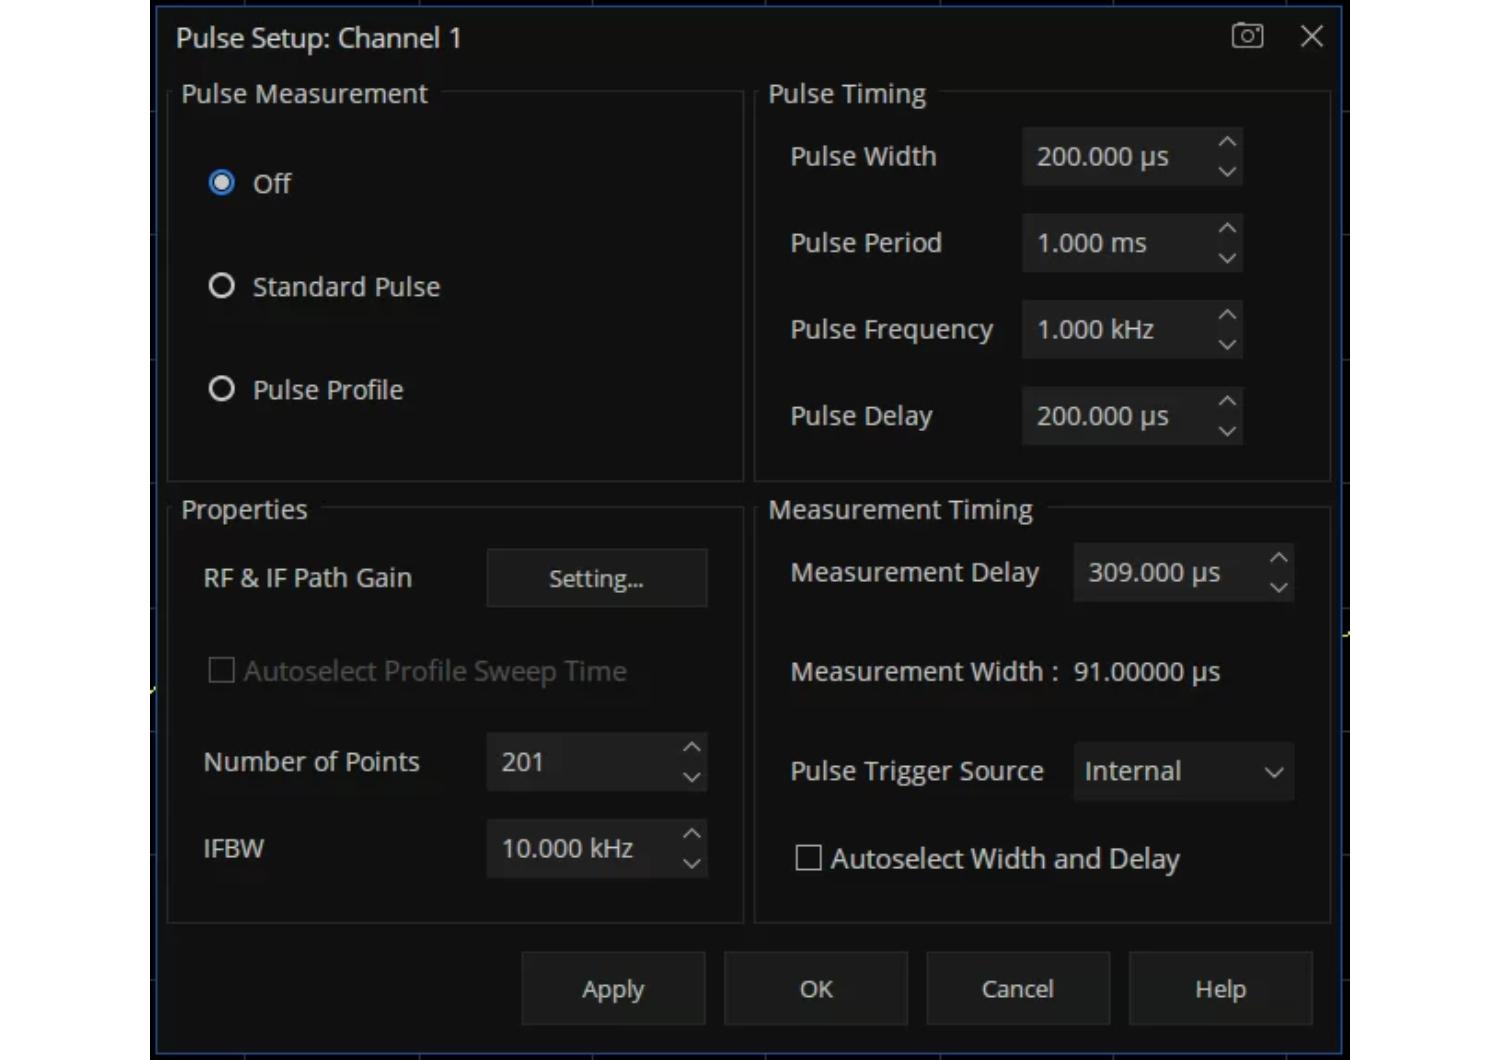Screen dimensions: 1500x1060
Task: Choose the Pulse Profile radio button
Action: (222, 389)
